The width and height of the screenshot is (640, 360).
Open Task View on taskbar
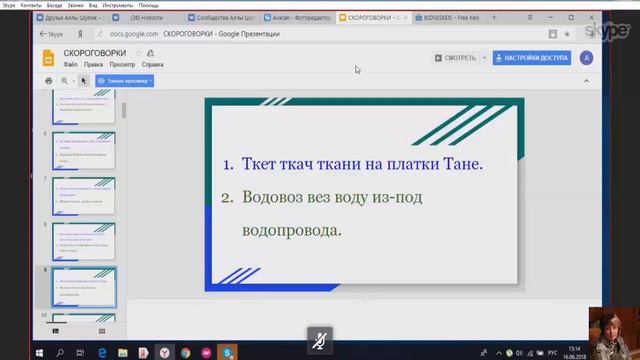[x=80, y=353]
